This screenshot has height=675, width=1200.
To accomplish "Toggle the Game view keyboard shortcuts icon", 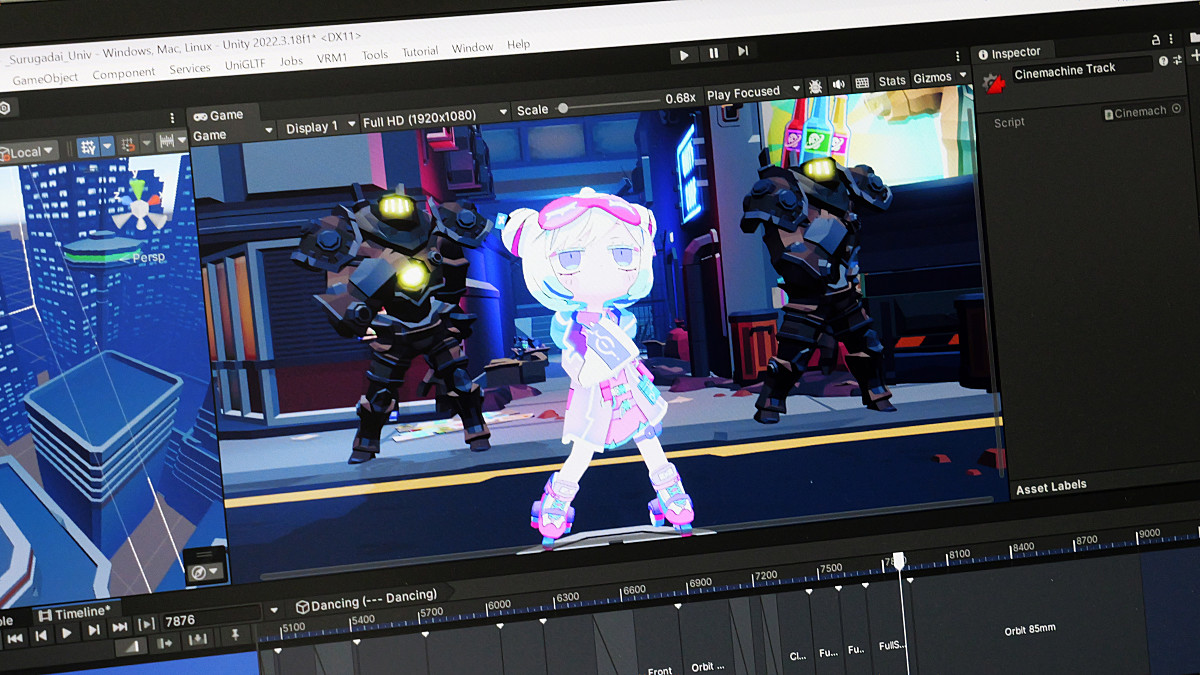I will click(x=862, y=83).
